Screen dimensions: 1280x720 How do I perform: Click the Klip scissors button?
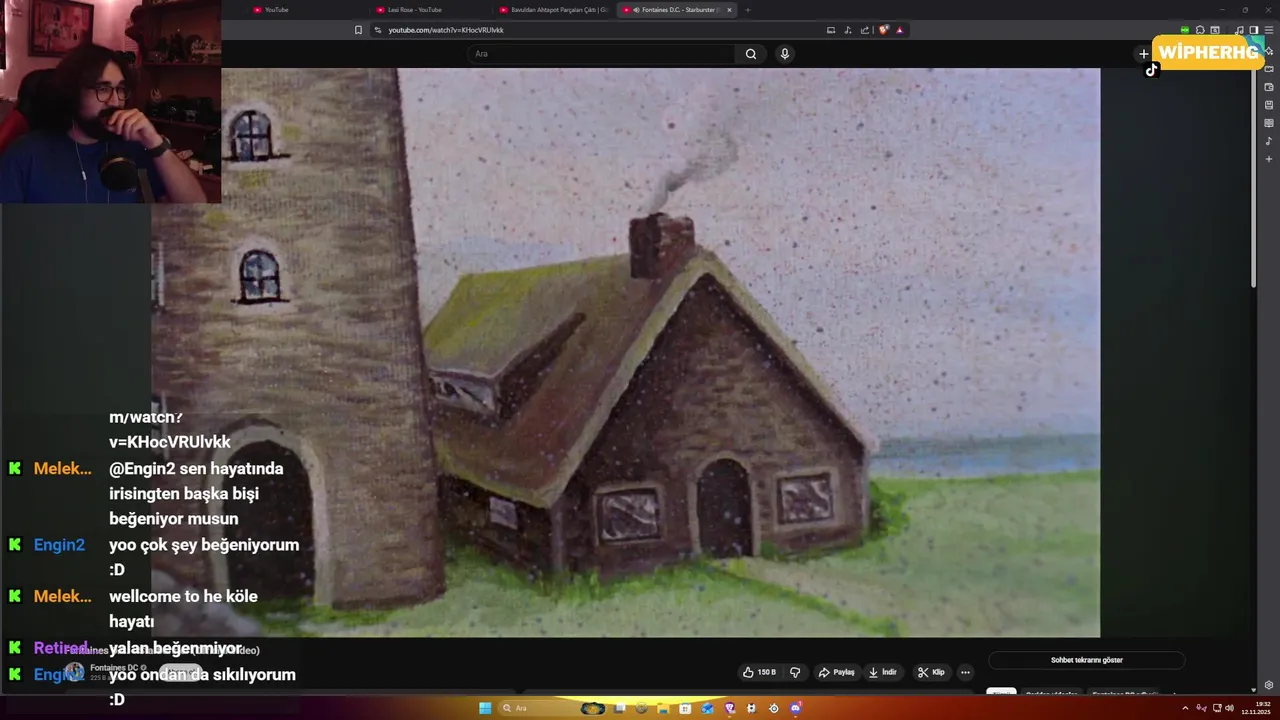point(931,672)
